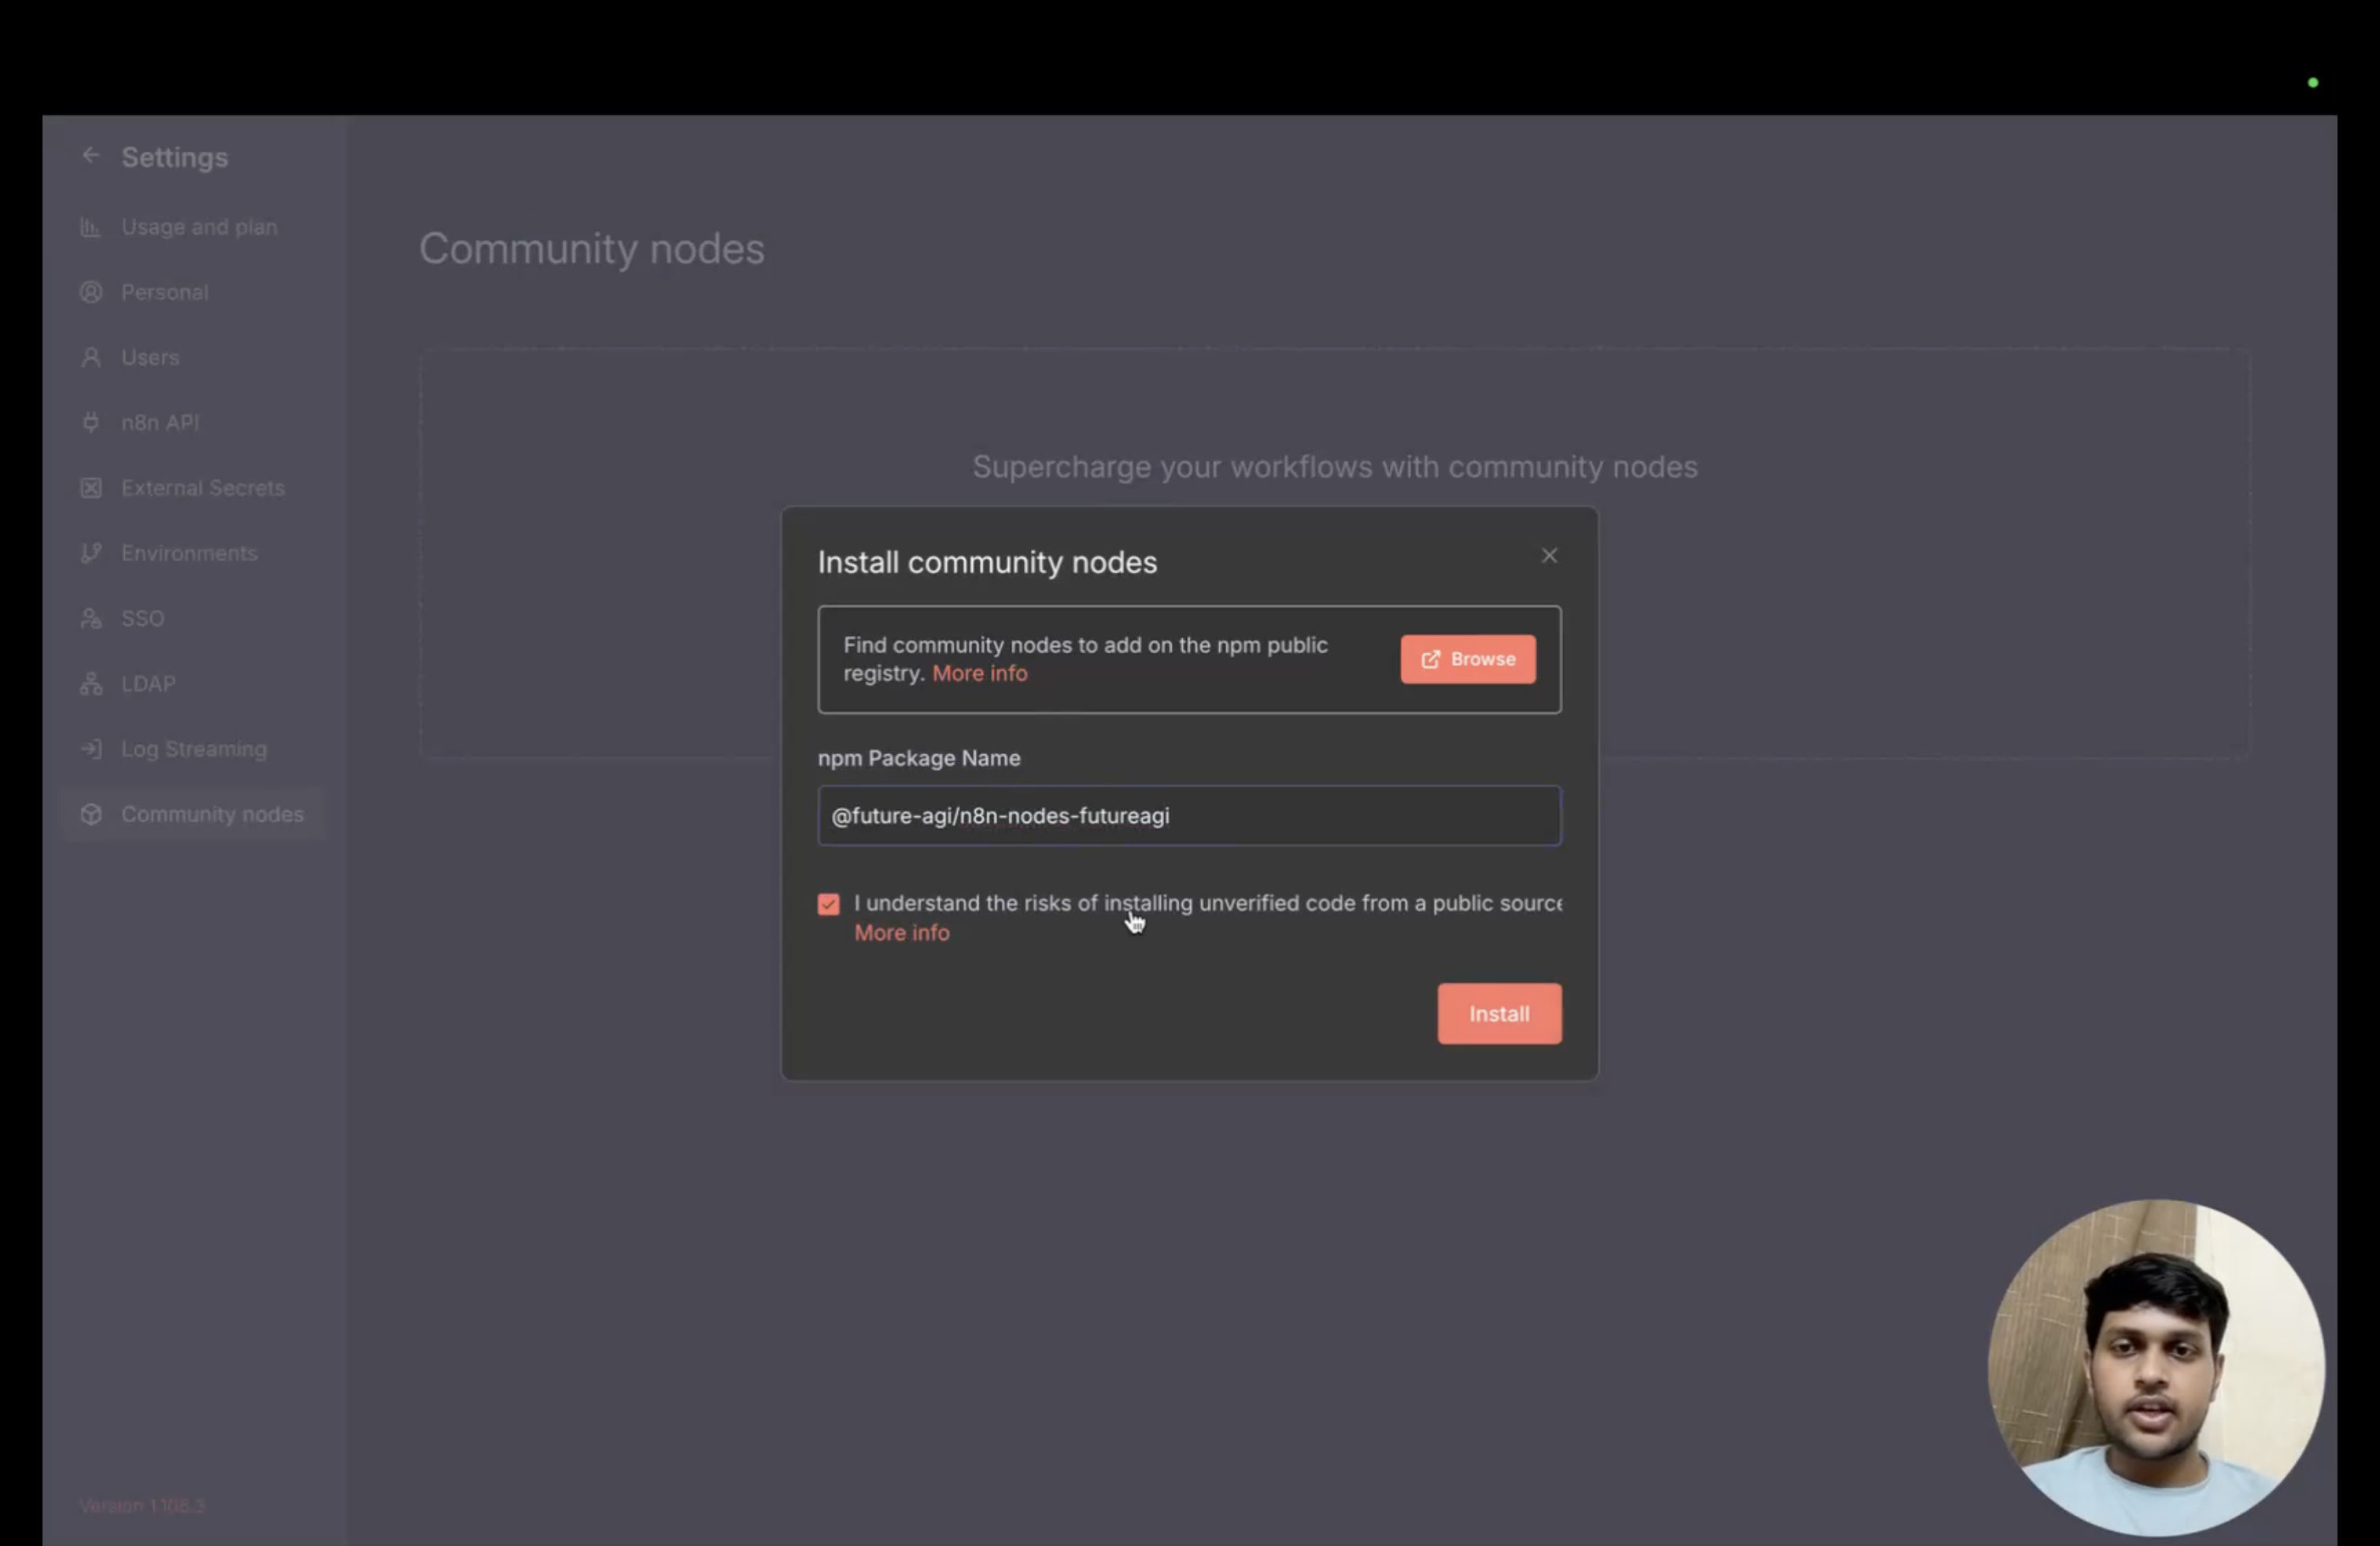Close the Install community nodes dialog
The image size is (2380, 1546).
[x=1548, y=555]
